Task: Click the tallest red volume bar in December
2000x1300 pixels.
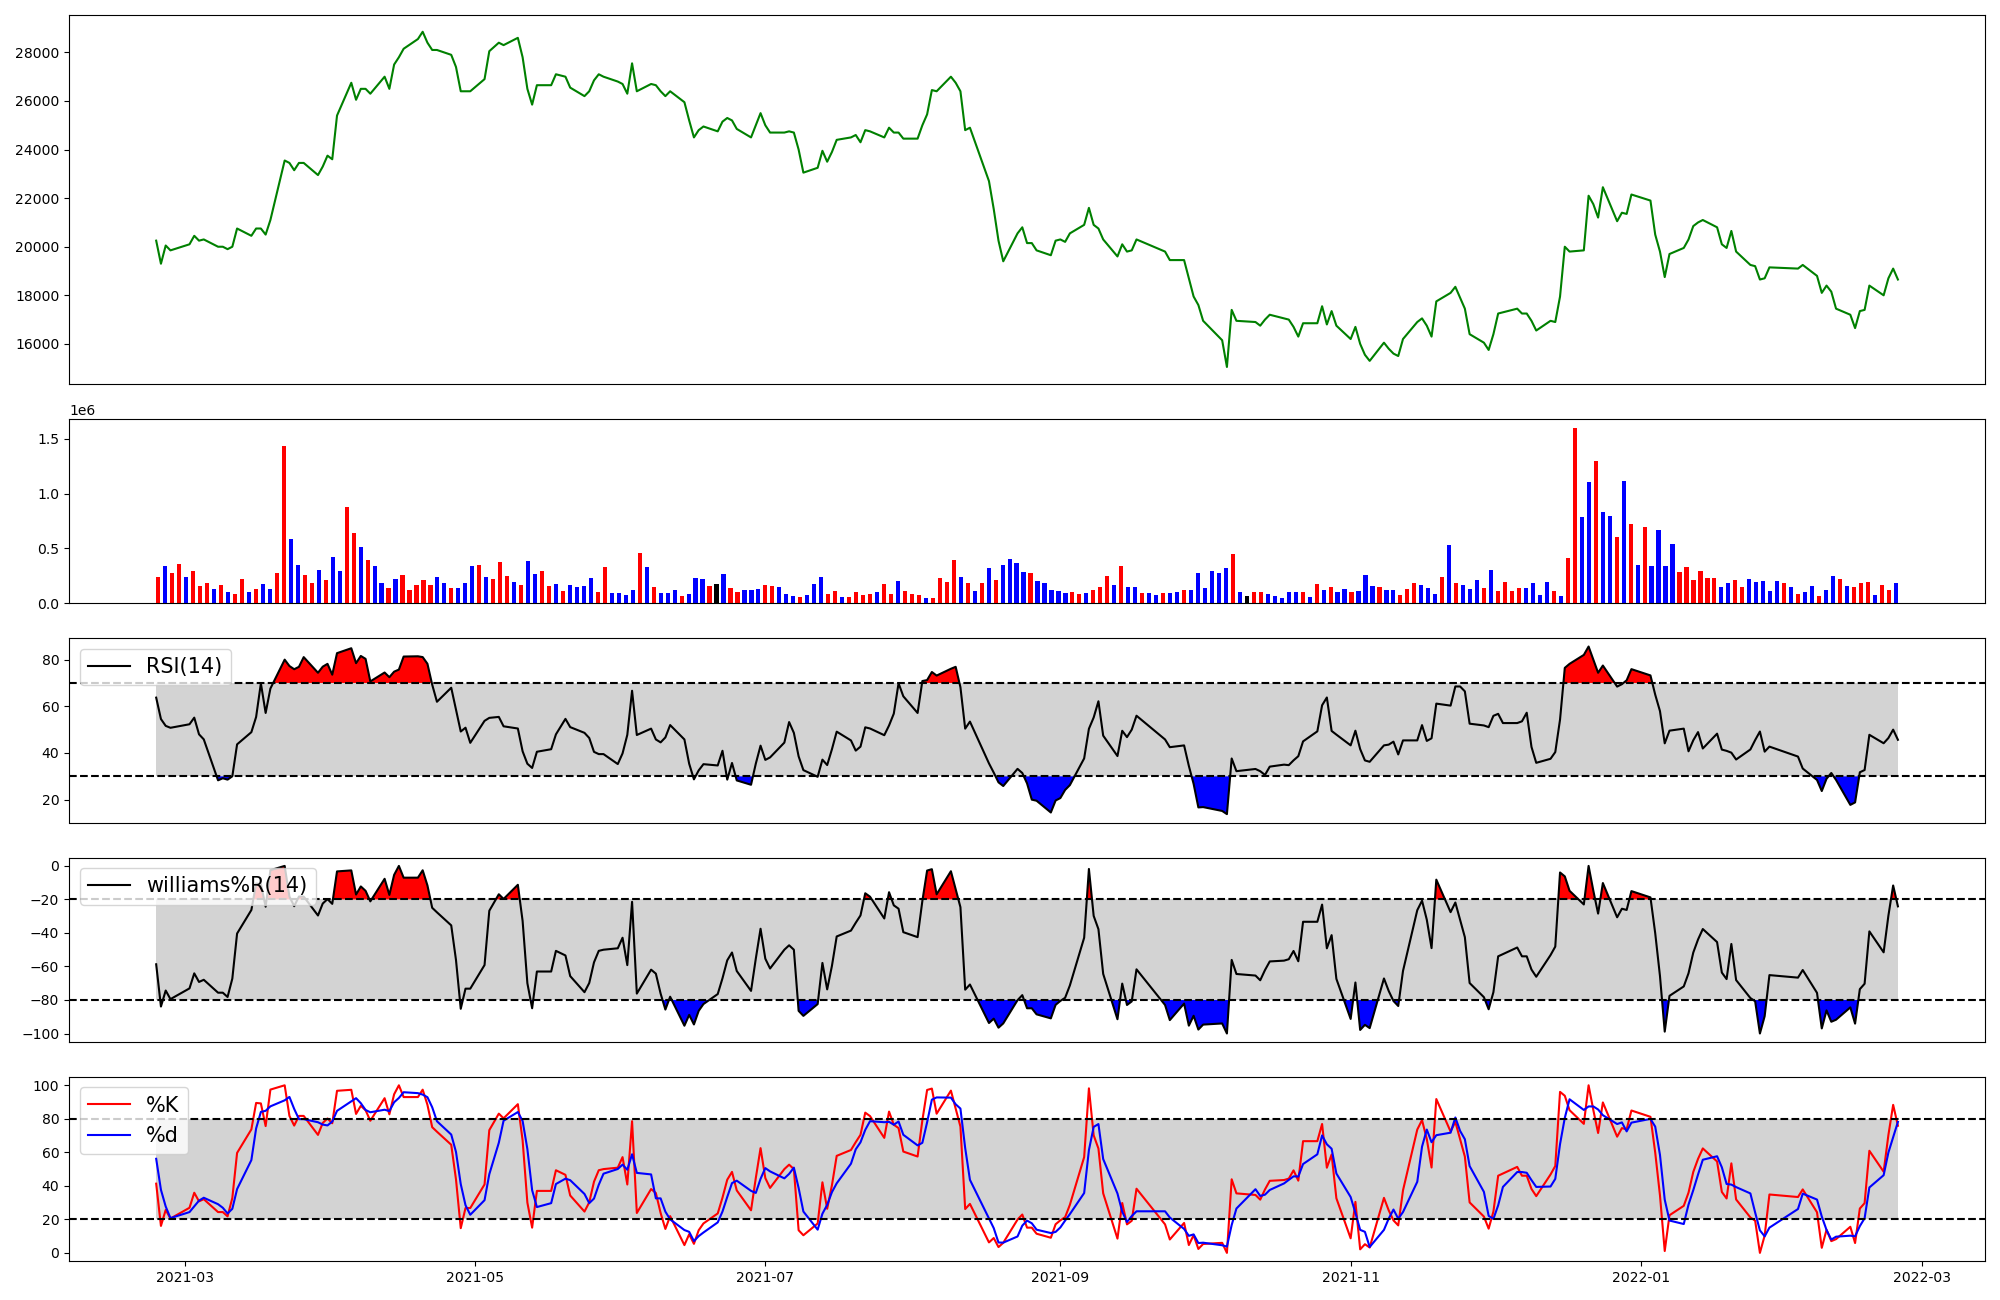Action: pyautogui.click(x=1575, y=515)
